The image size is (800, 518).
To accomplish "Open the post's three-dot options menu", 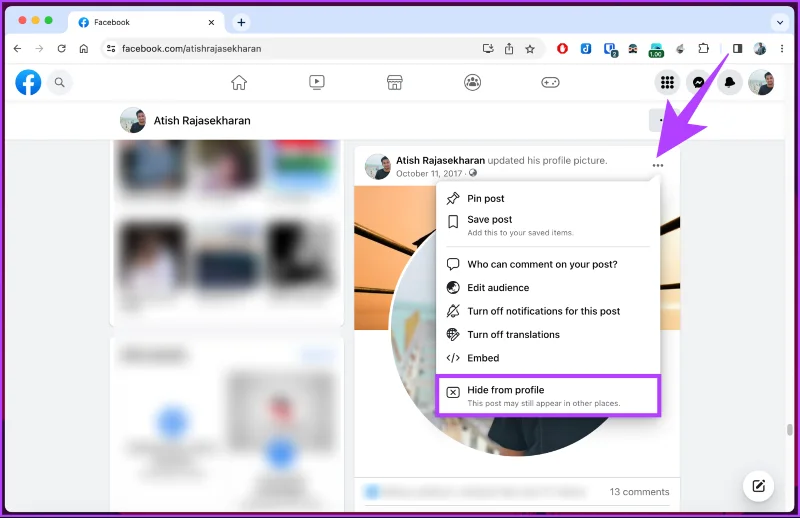I will pos(658,165).
